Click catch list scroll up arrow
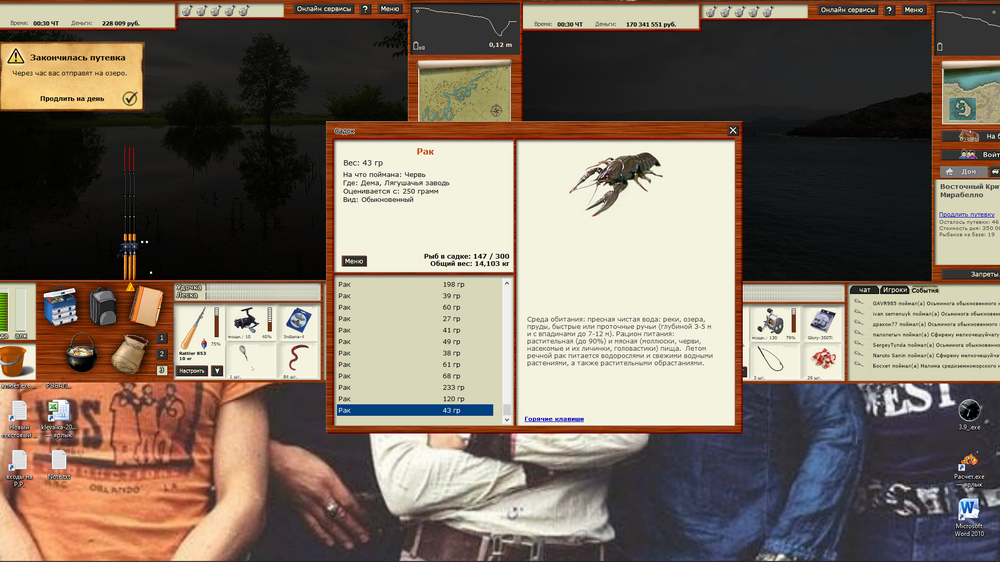Image resolution: width=1000 pixels, height=562 pixels. [507, 283]
